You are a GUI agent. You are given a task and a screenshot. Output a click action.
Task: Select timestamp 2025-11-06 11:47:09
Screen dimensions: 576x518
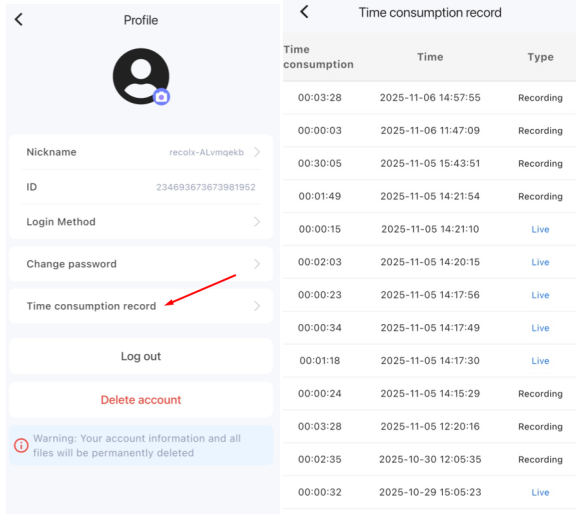(x=430, y=130)
